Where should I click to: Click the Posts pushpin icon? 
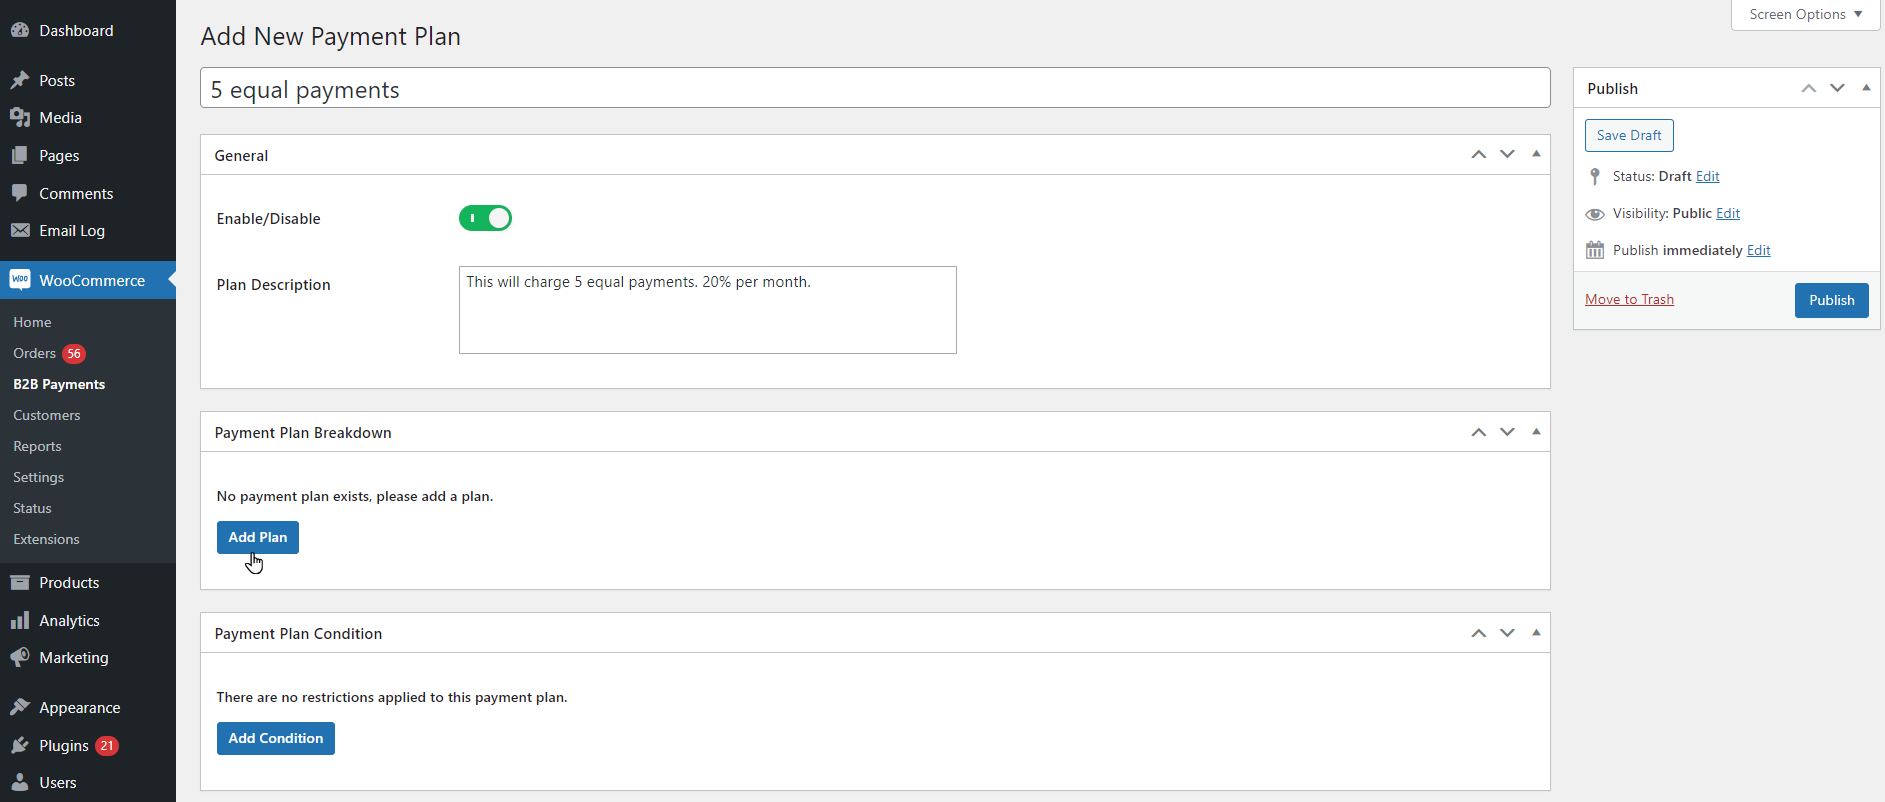20,80
